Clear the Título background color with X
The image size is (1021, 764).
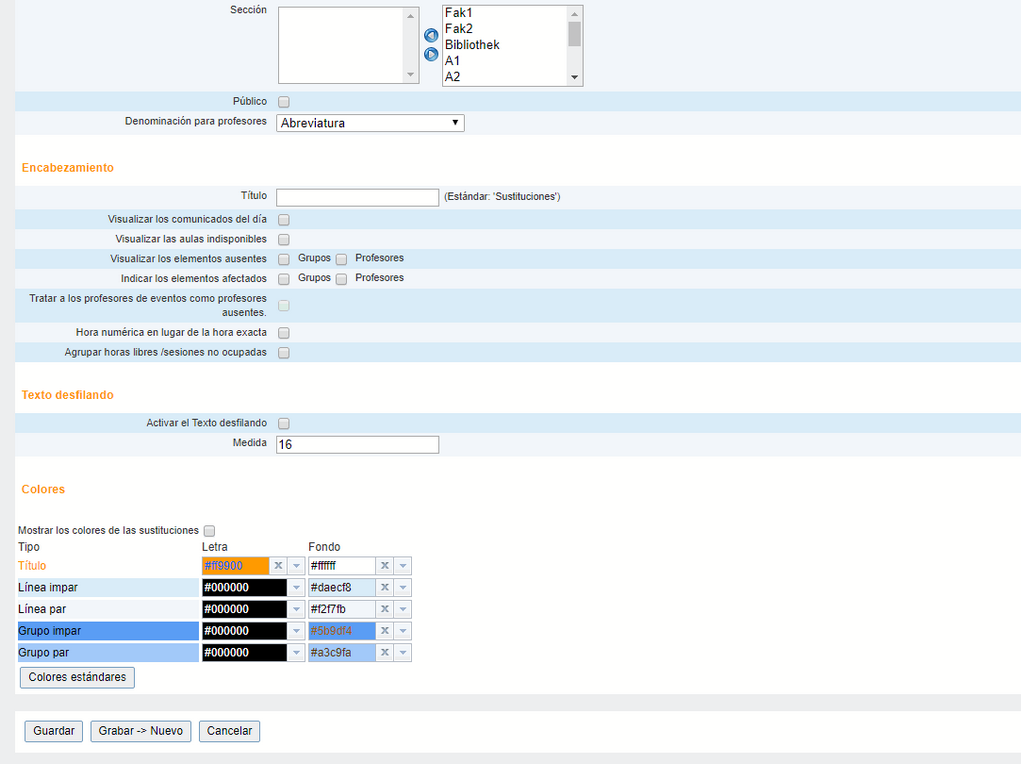coord(385,565)
